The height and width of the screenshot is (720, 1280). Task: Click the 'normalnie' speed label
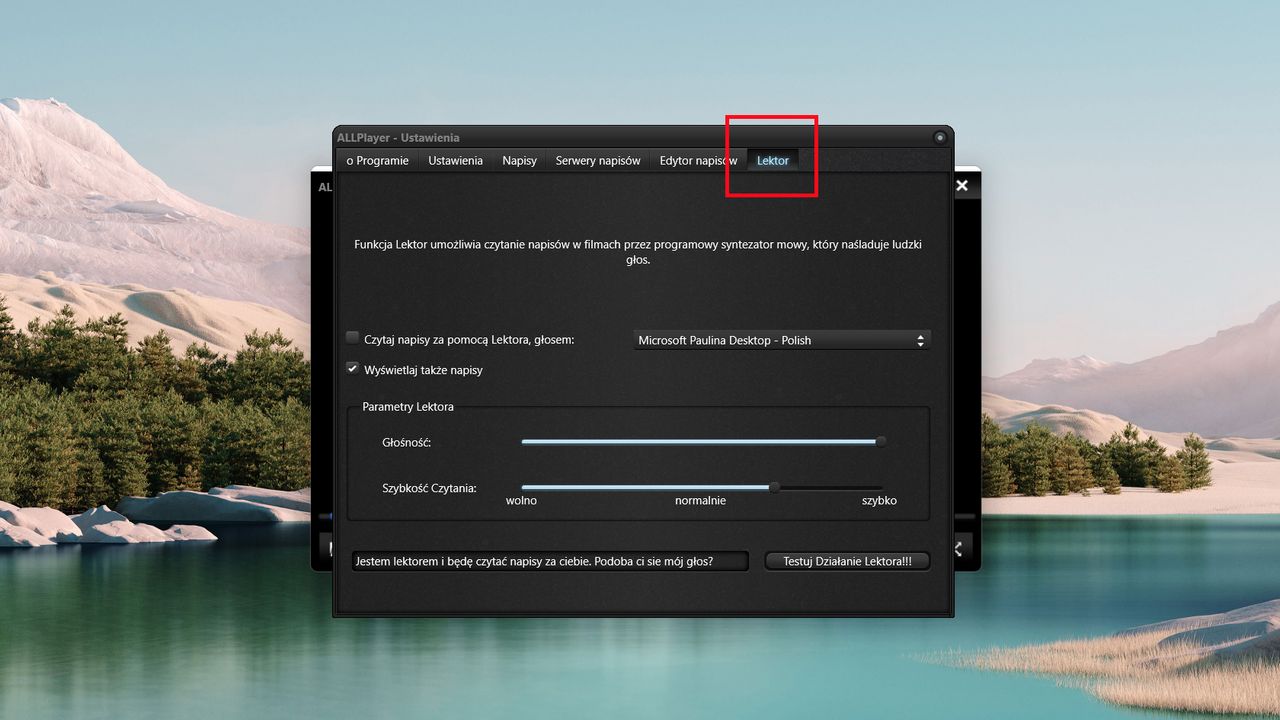pos(700,500)
